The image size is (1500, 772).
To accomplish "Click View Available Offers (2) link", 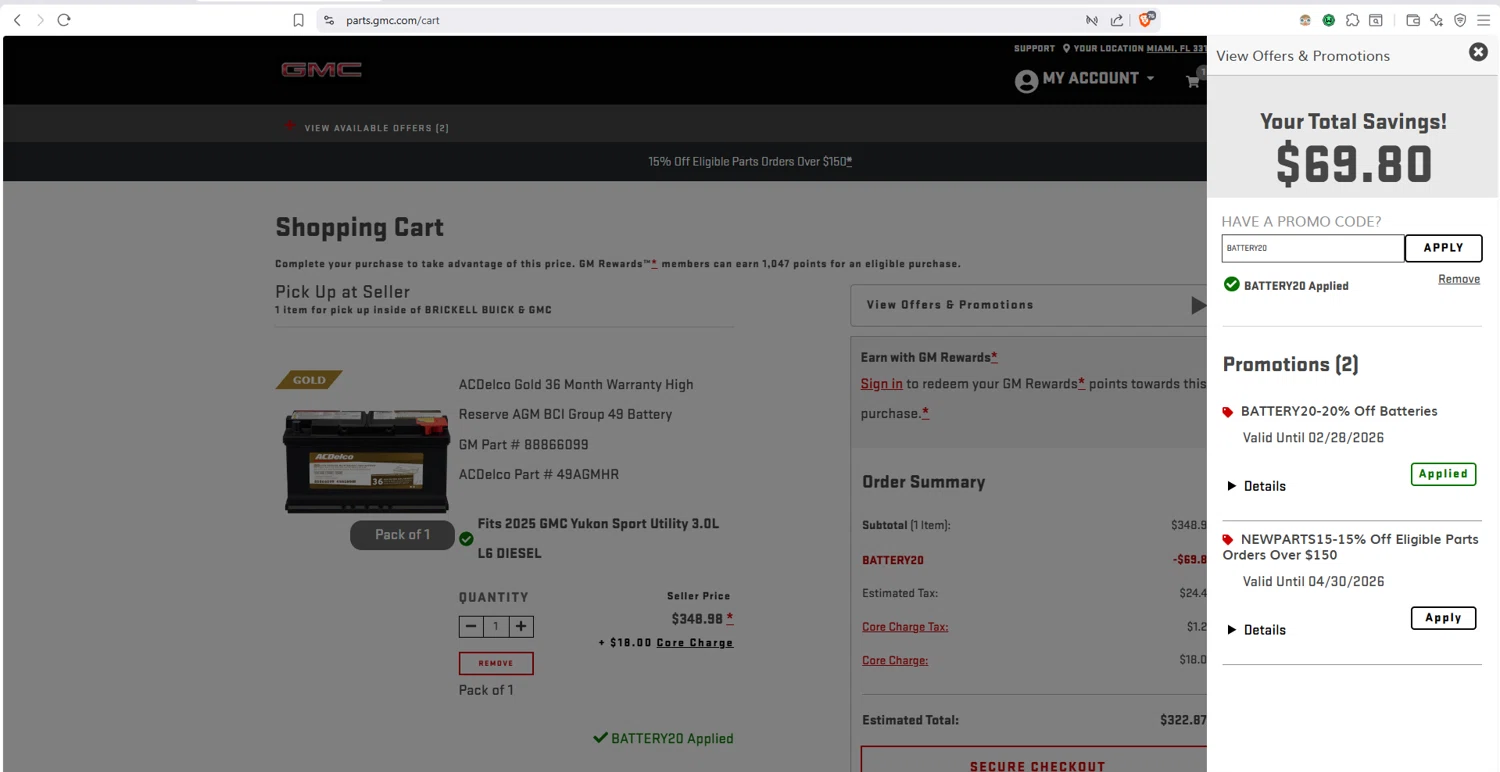I will (x=376, y=128).
